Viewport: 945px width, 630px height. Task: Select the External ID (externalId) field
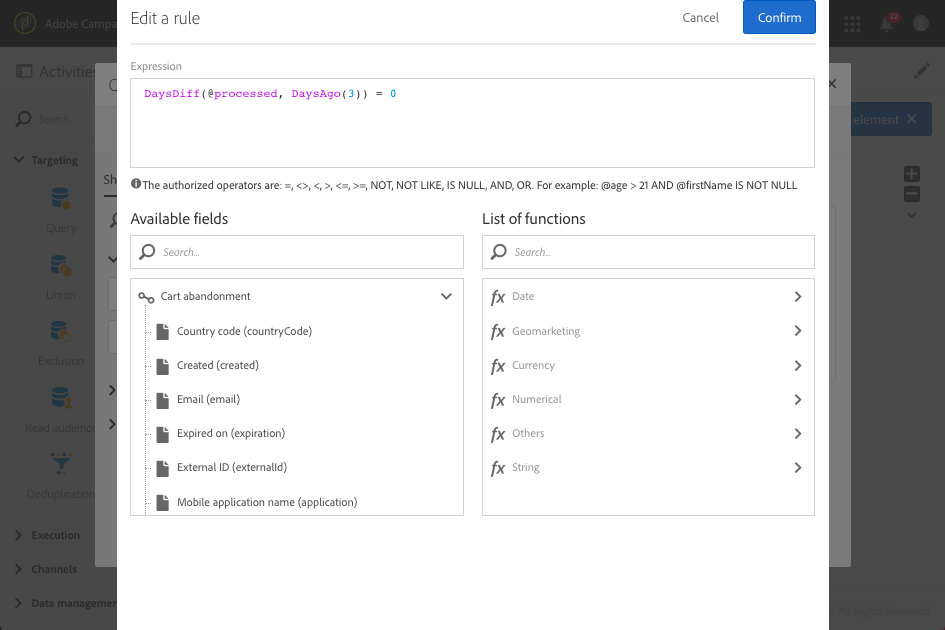pos(231,467)
